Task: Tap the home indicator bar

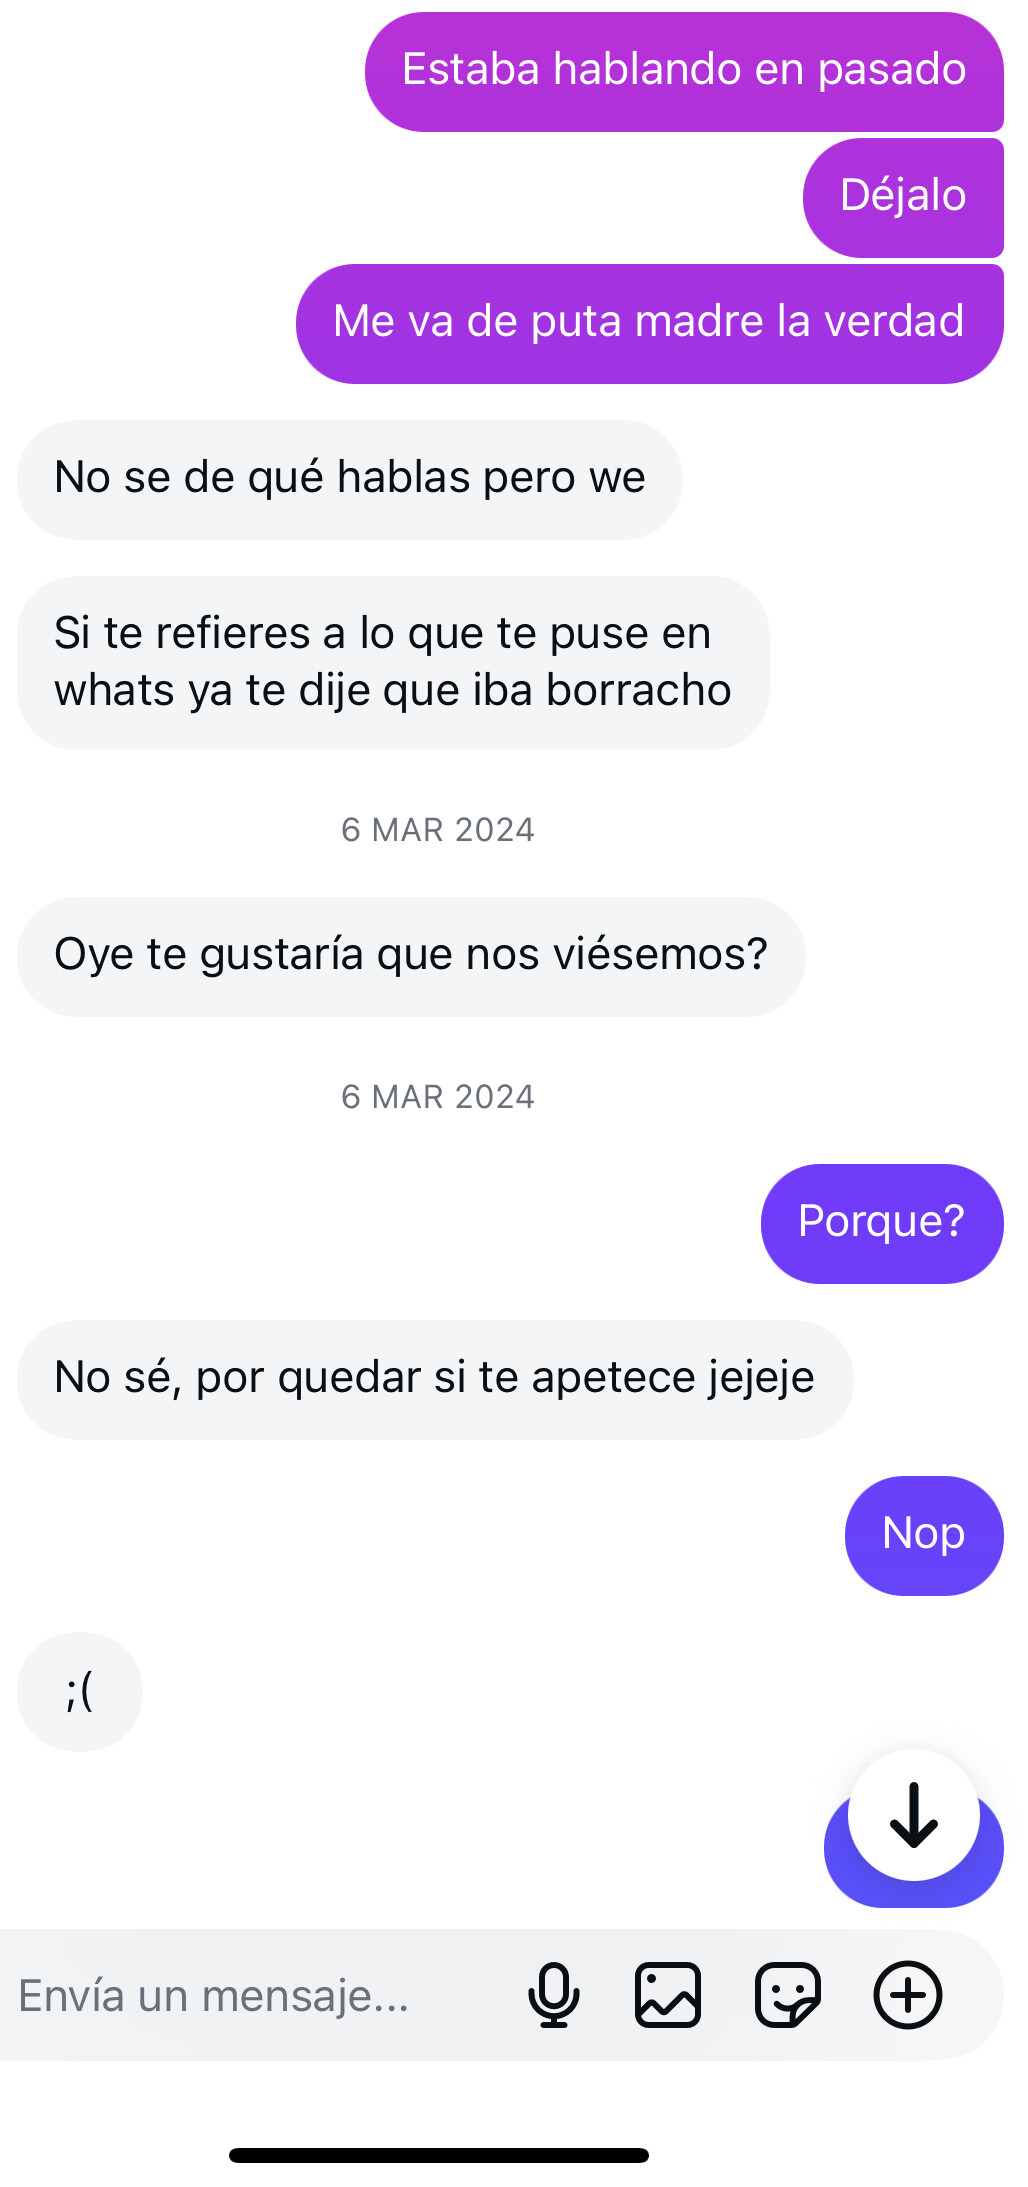Action: pyautogui.click(x=438, y=2155)
